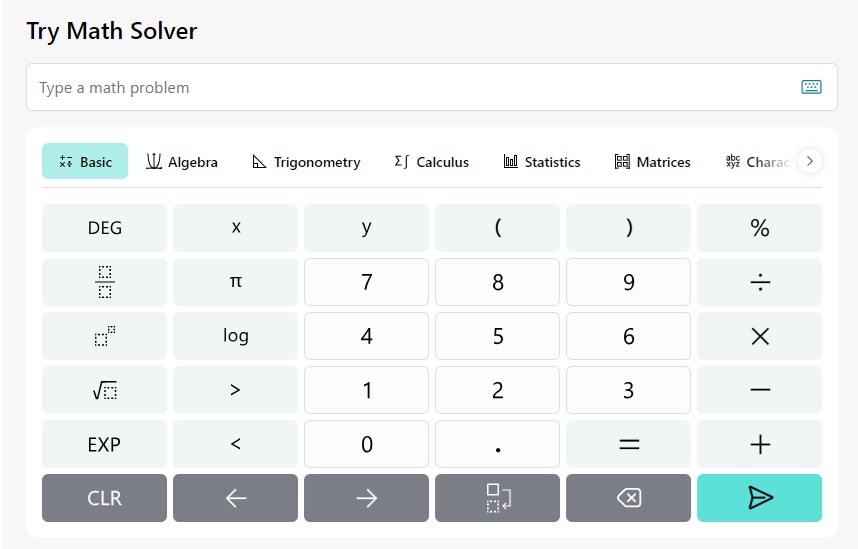Move cursor right with the right arrow key
Image resolution: width=858 pixels, height=549 pixels.
pyautogui.click(x=367, y=498)
